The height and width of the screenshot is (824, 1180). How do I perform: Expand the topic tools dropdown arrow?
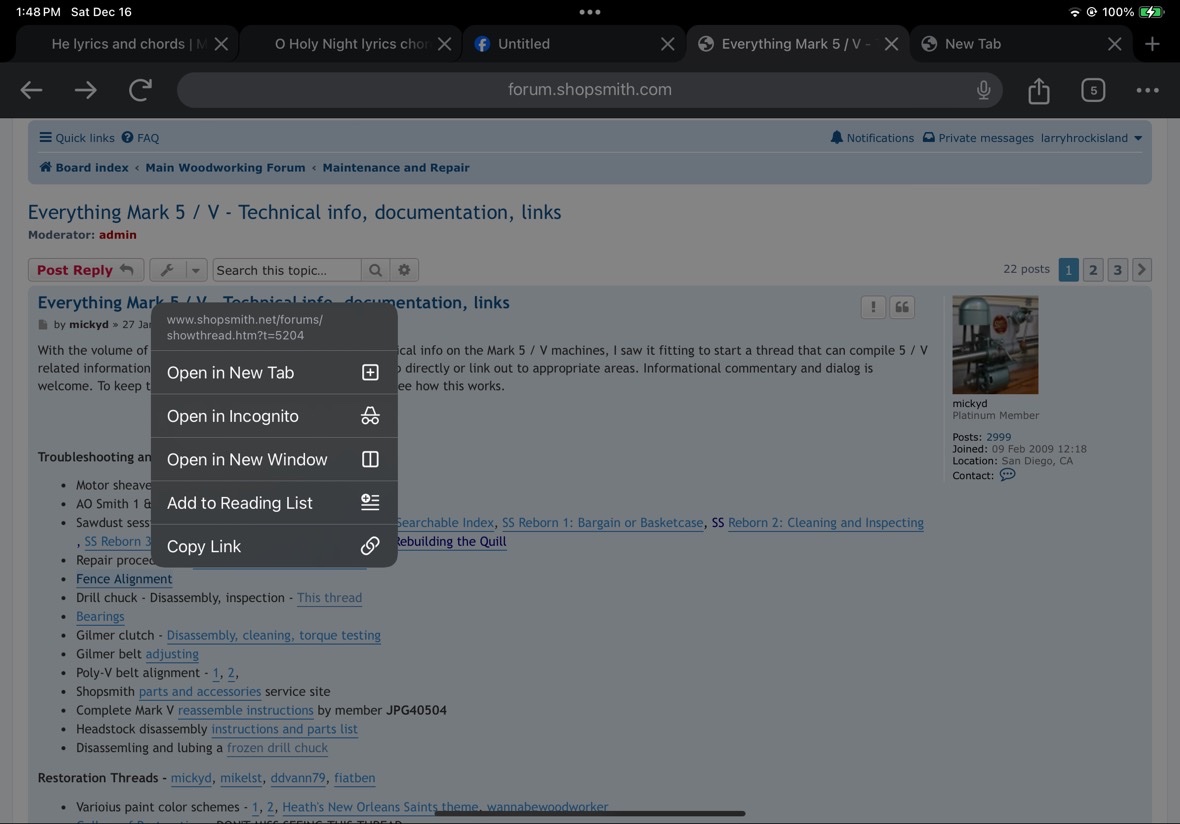196,270
